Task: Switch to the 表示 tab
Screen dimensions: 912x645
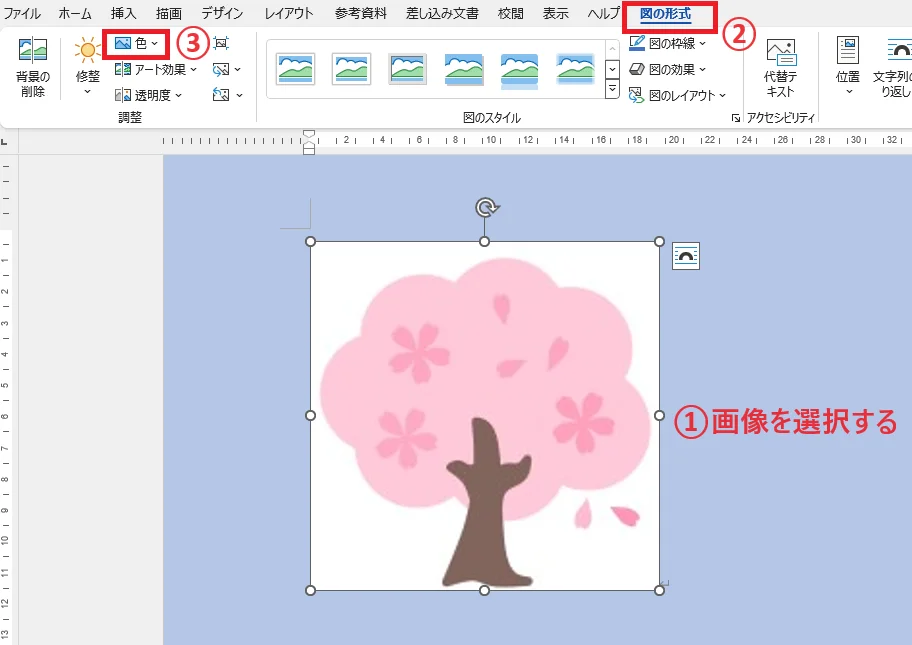Action: pyautogui.click(x=555, y=13)
